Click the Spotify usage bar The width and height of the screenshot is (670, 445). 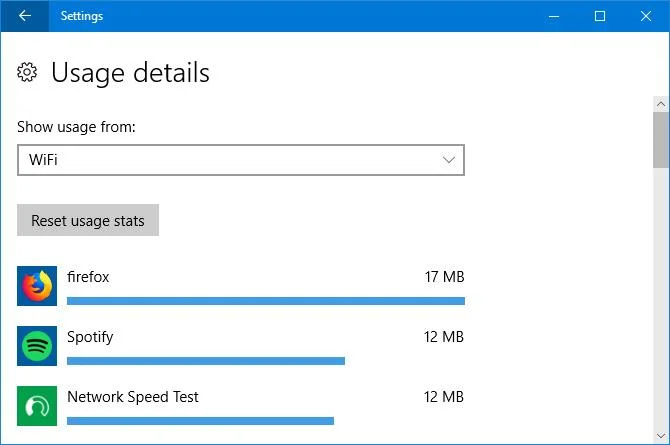tap(206, 361)
